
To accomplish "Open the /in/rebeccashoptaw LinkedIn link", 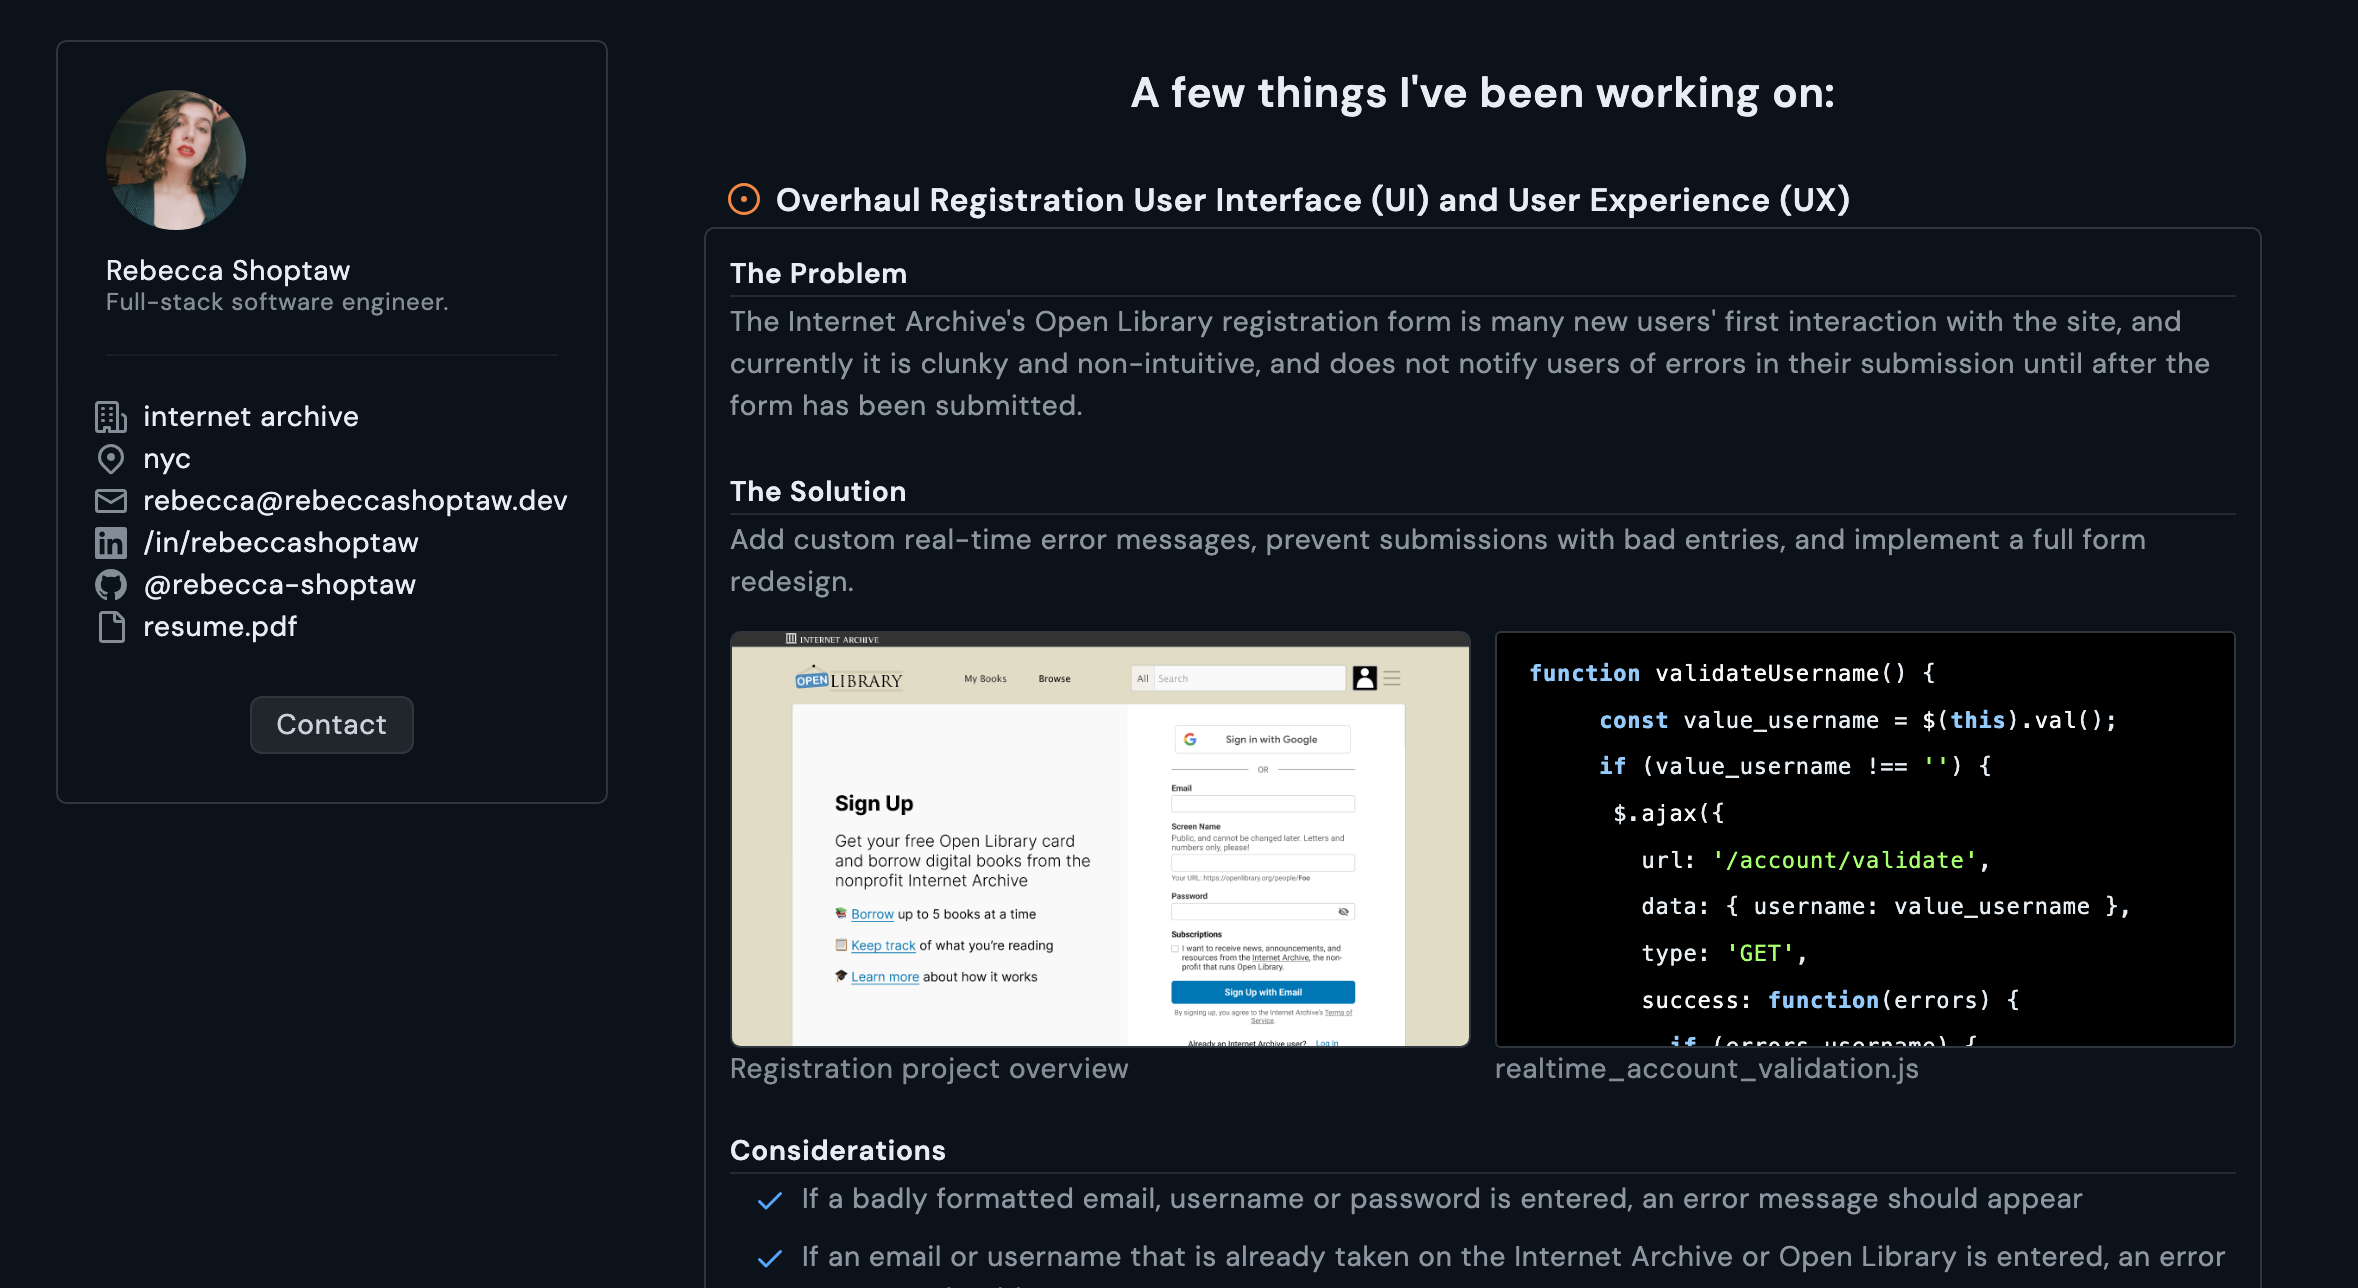I will (281, 542).
